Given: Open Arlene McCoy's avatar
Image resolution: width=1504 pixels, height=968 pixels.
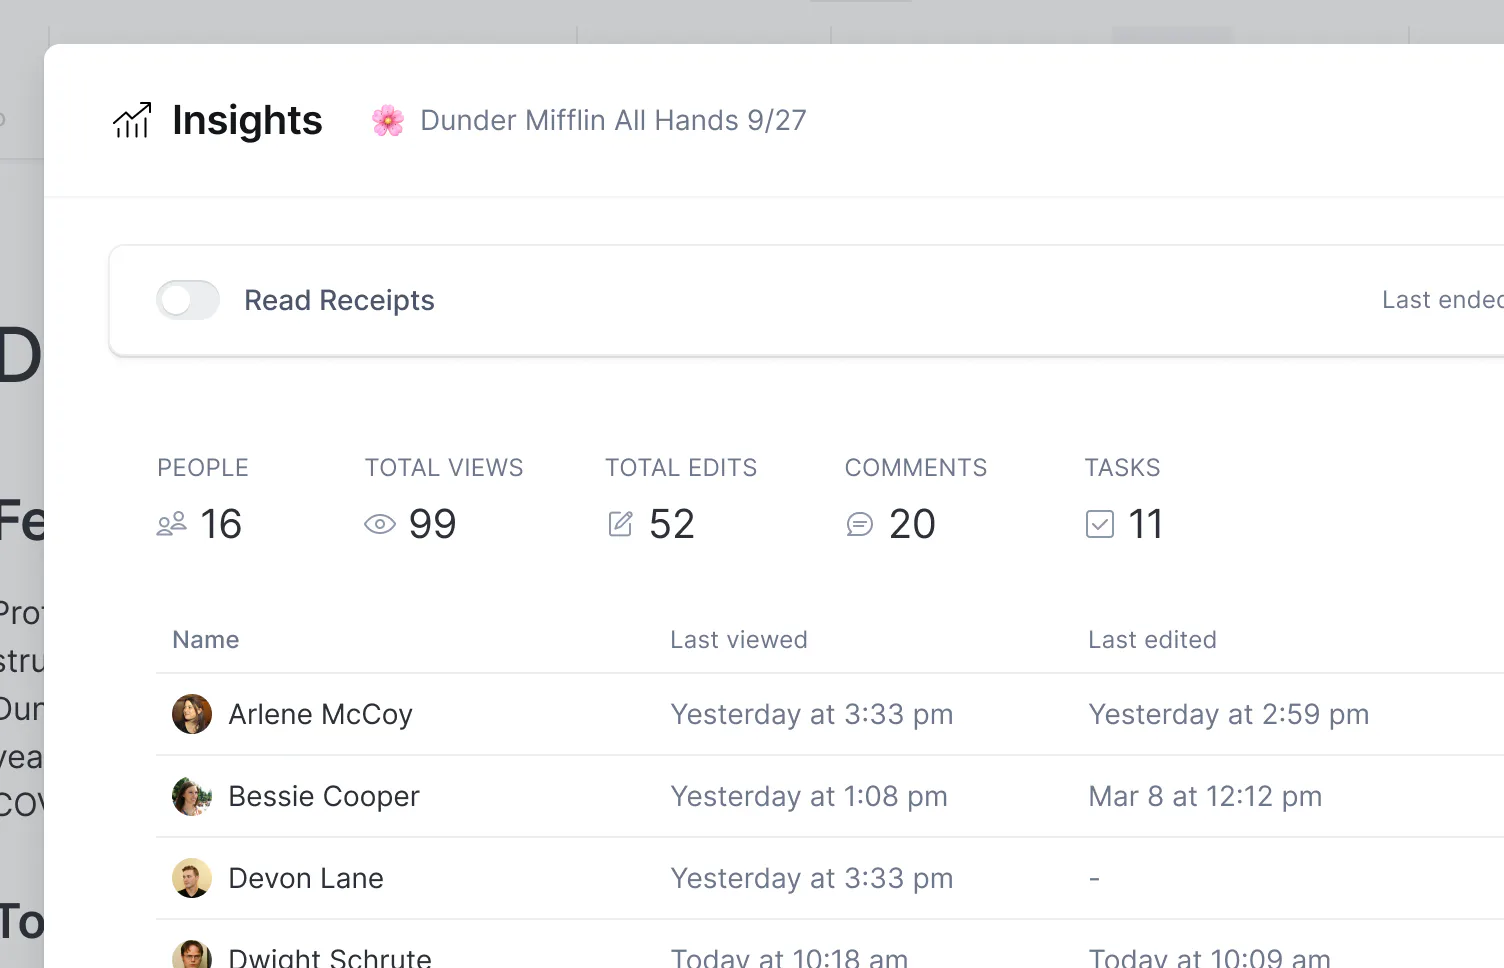Looking at the screenshot, I should 192,714.
